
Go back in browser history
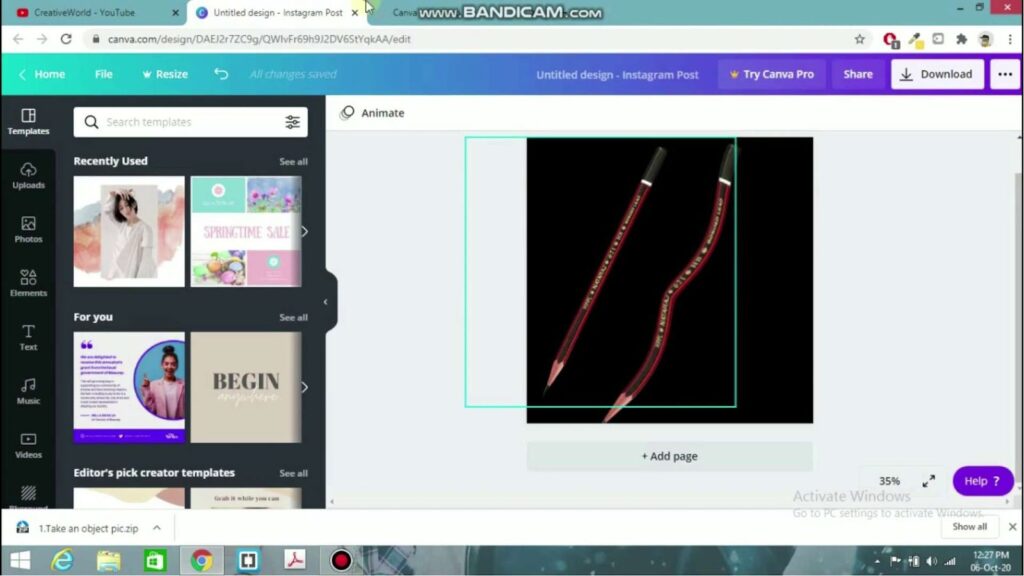pos(18,39)
